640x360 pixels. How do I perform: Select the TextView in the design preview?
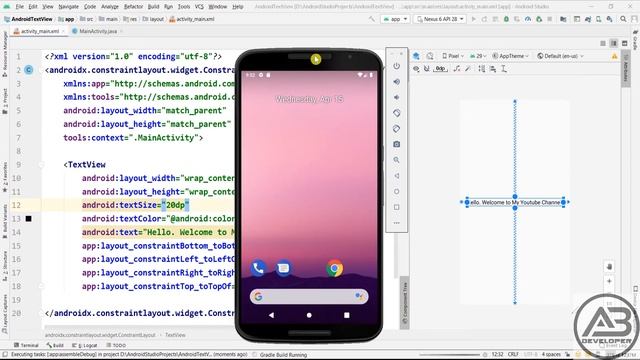point(515,202)
